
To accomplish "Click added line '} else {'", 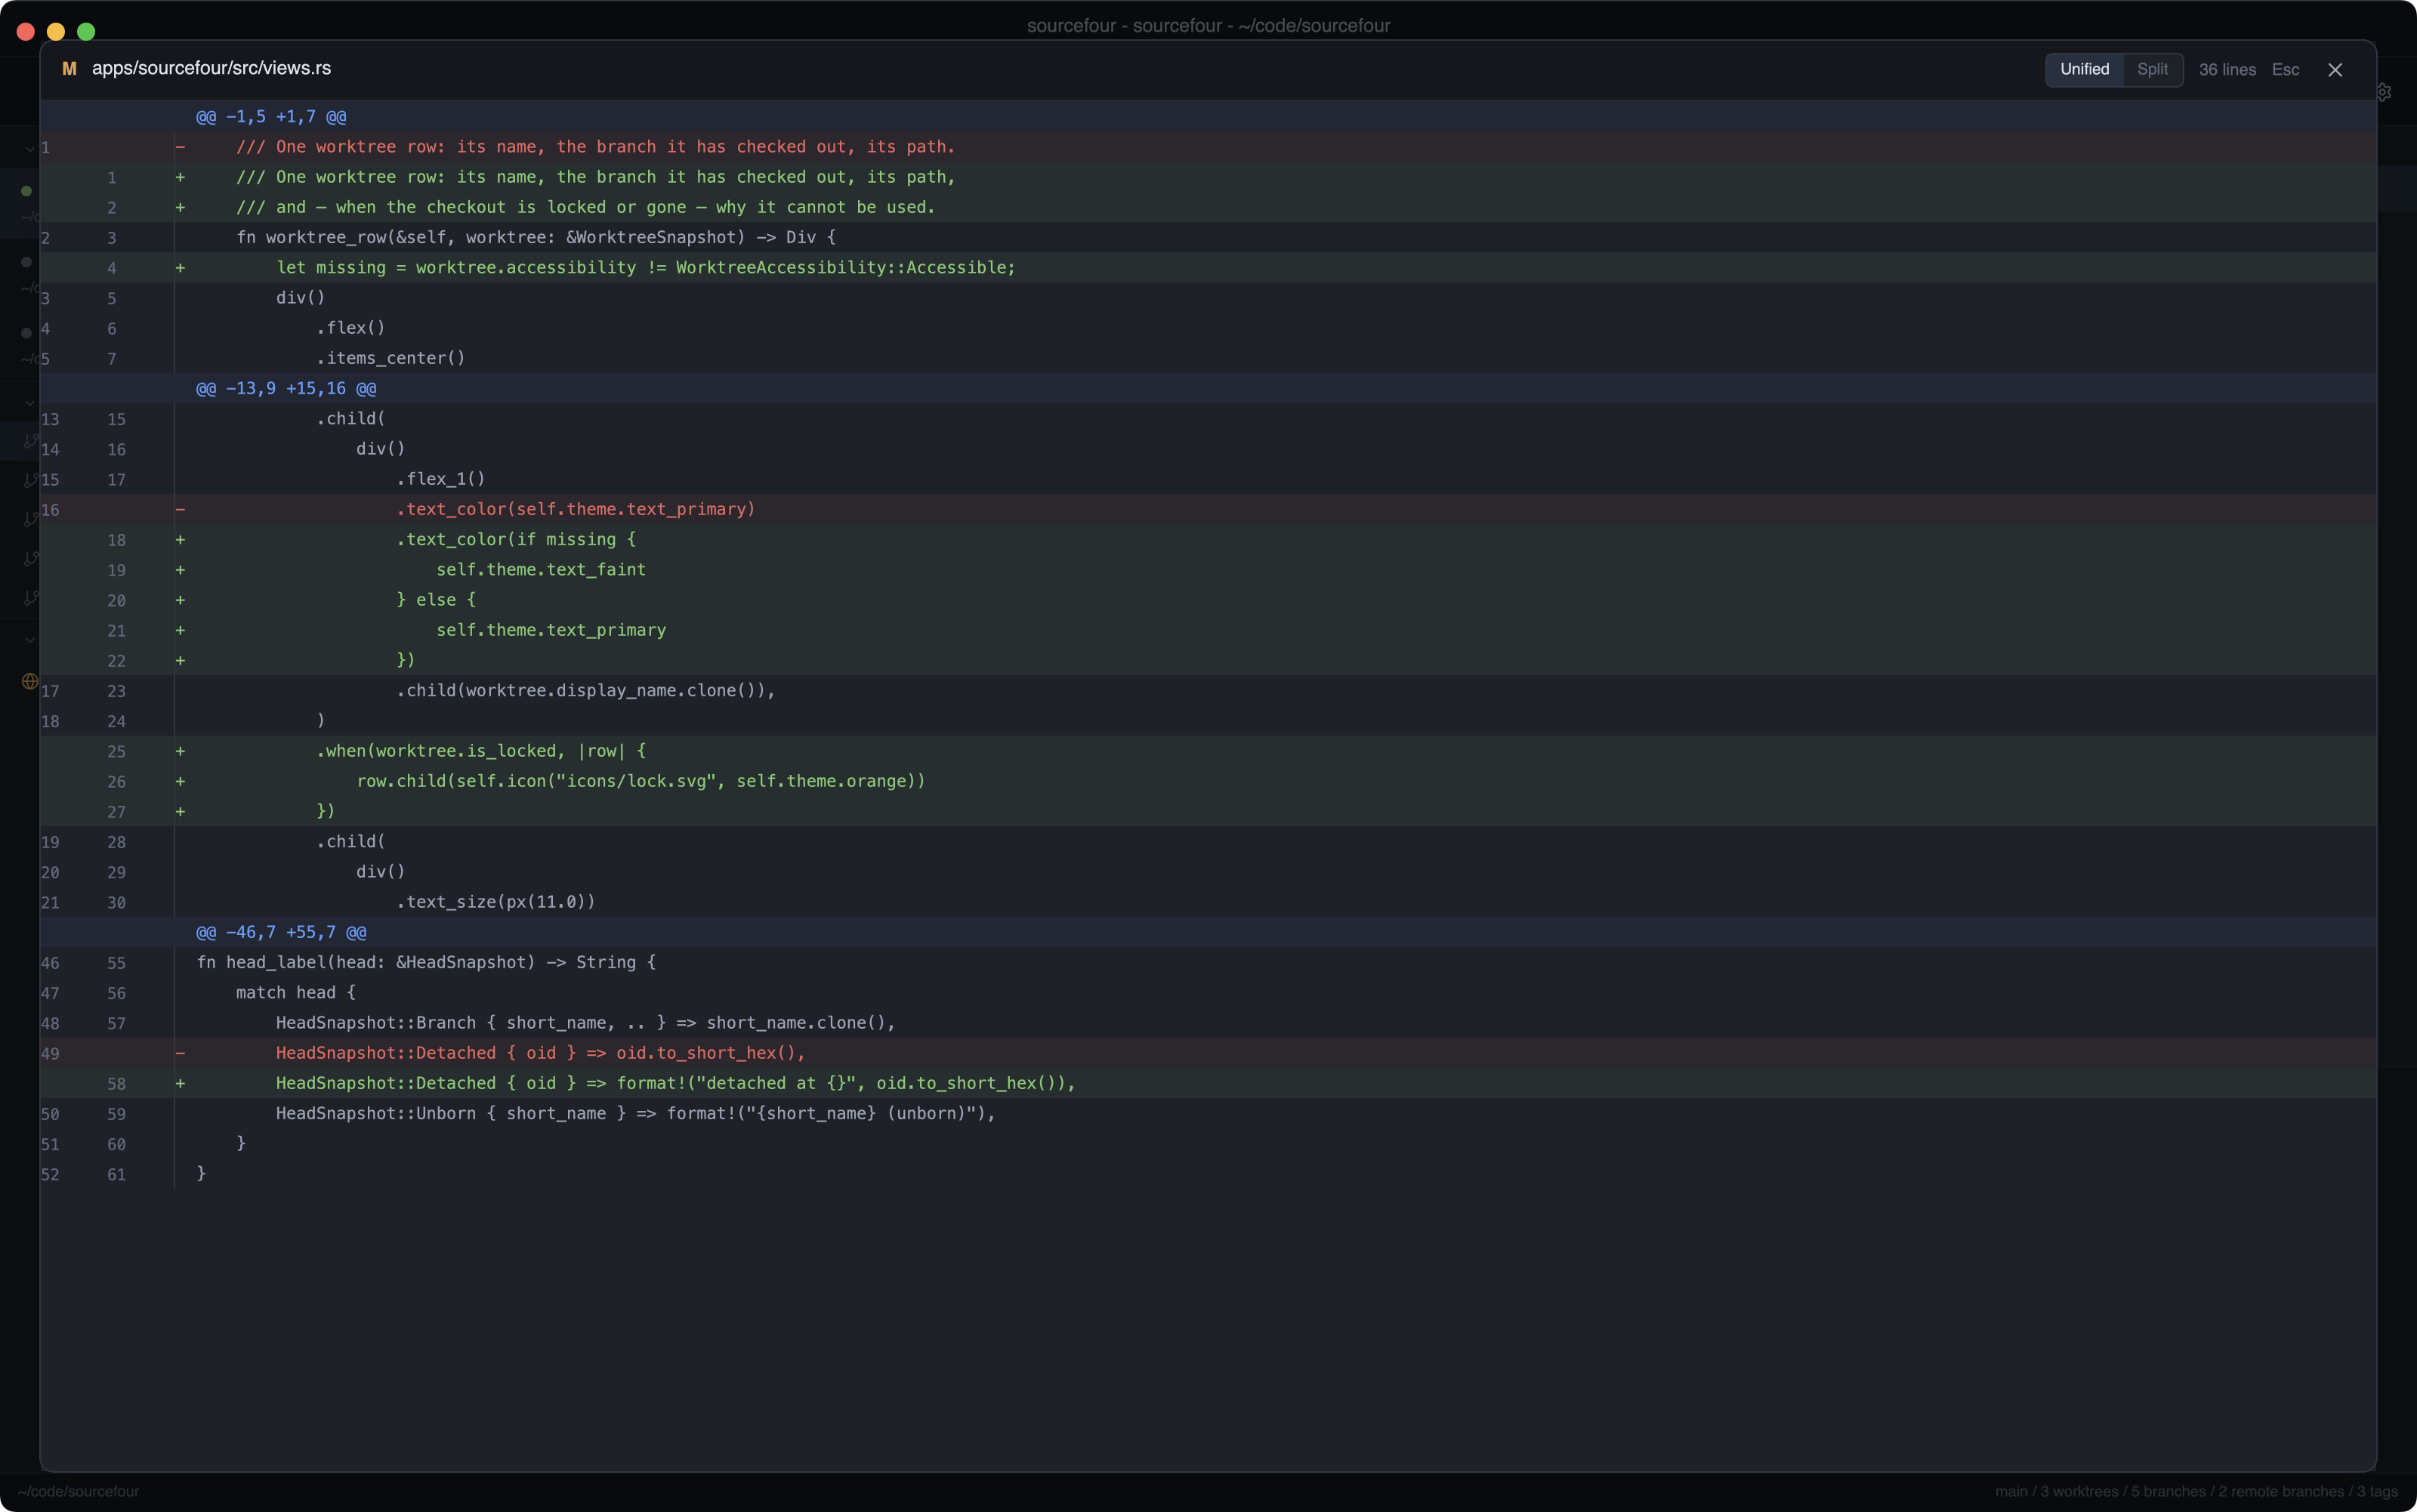I will coord(1208,600).
